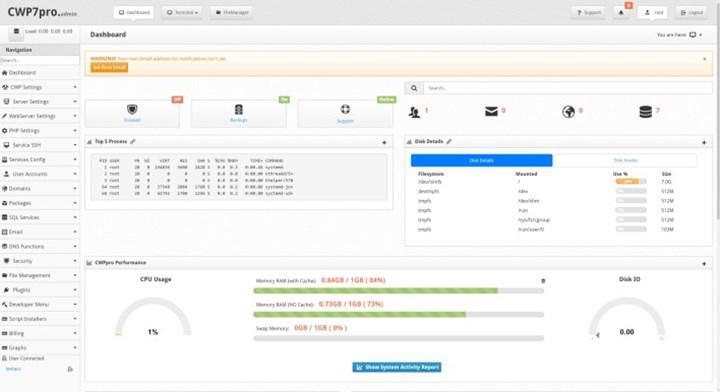This screenshot has width=720, height=392.
Task: Select the Disk Details tab
Action: coord(481,160)
